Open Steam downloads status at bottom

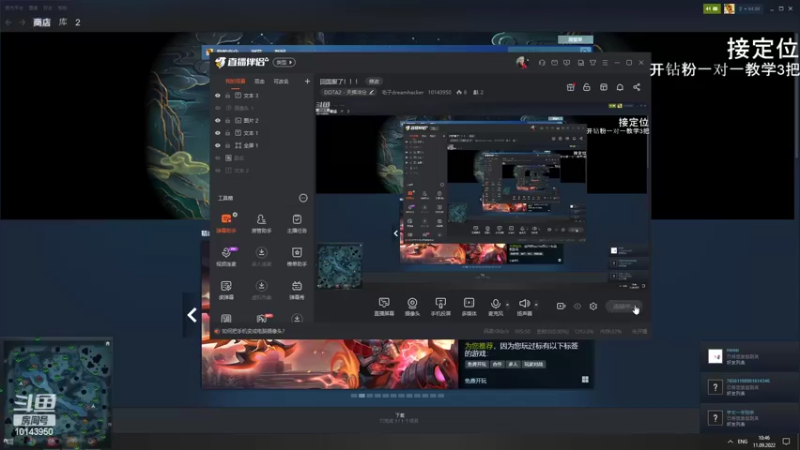399,418
